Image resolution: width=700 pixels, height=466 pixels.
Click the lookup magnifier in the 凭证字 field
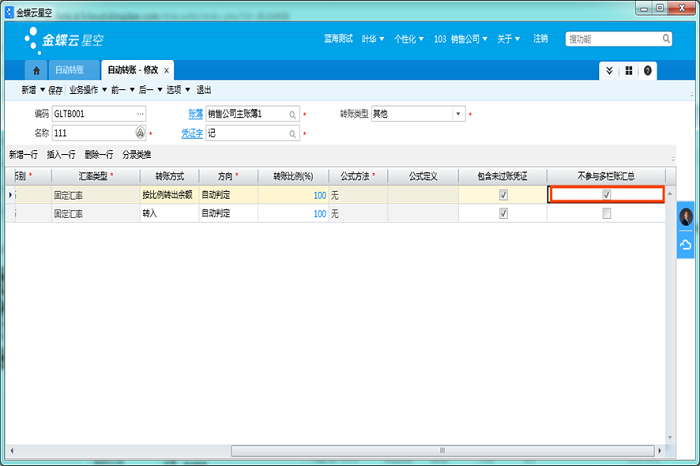[293, 132]
